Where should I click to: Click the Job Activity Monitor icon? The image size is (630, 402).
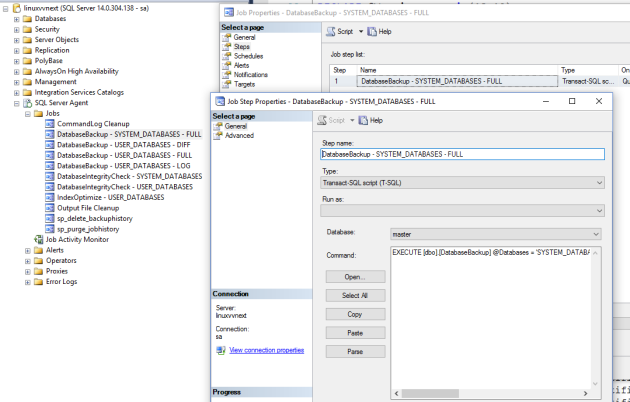pos(39,240)
